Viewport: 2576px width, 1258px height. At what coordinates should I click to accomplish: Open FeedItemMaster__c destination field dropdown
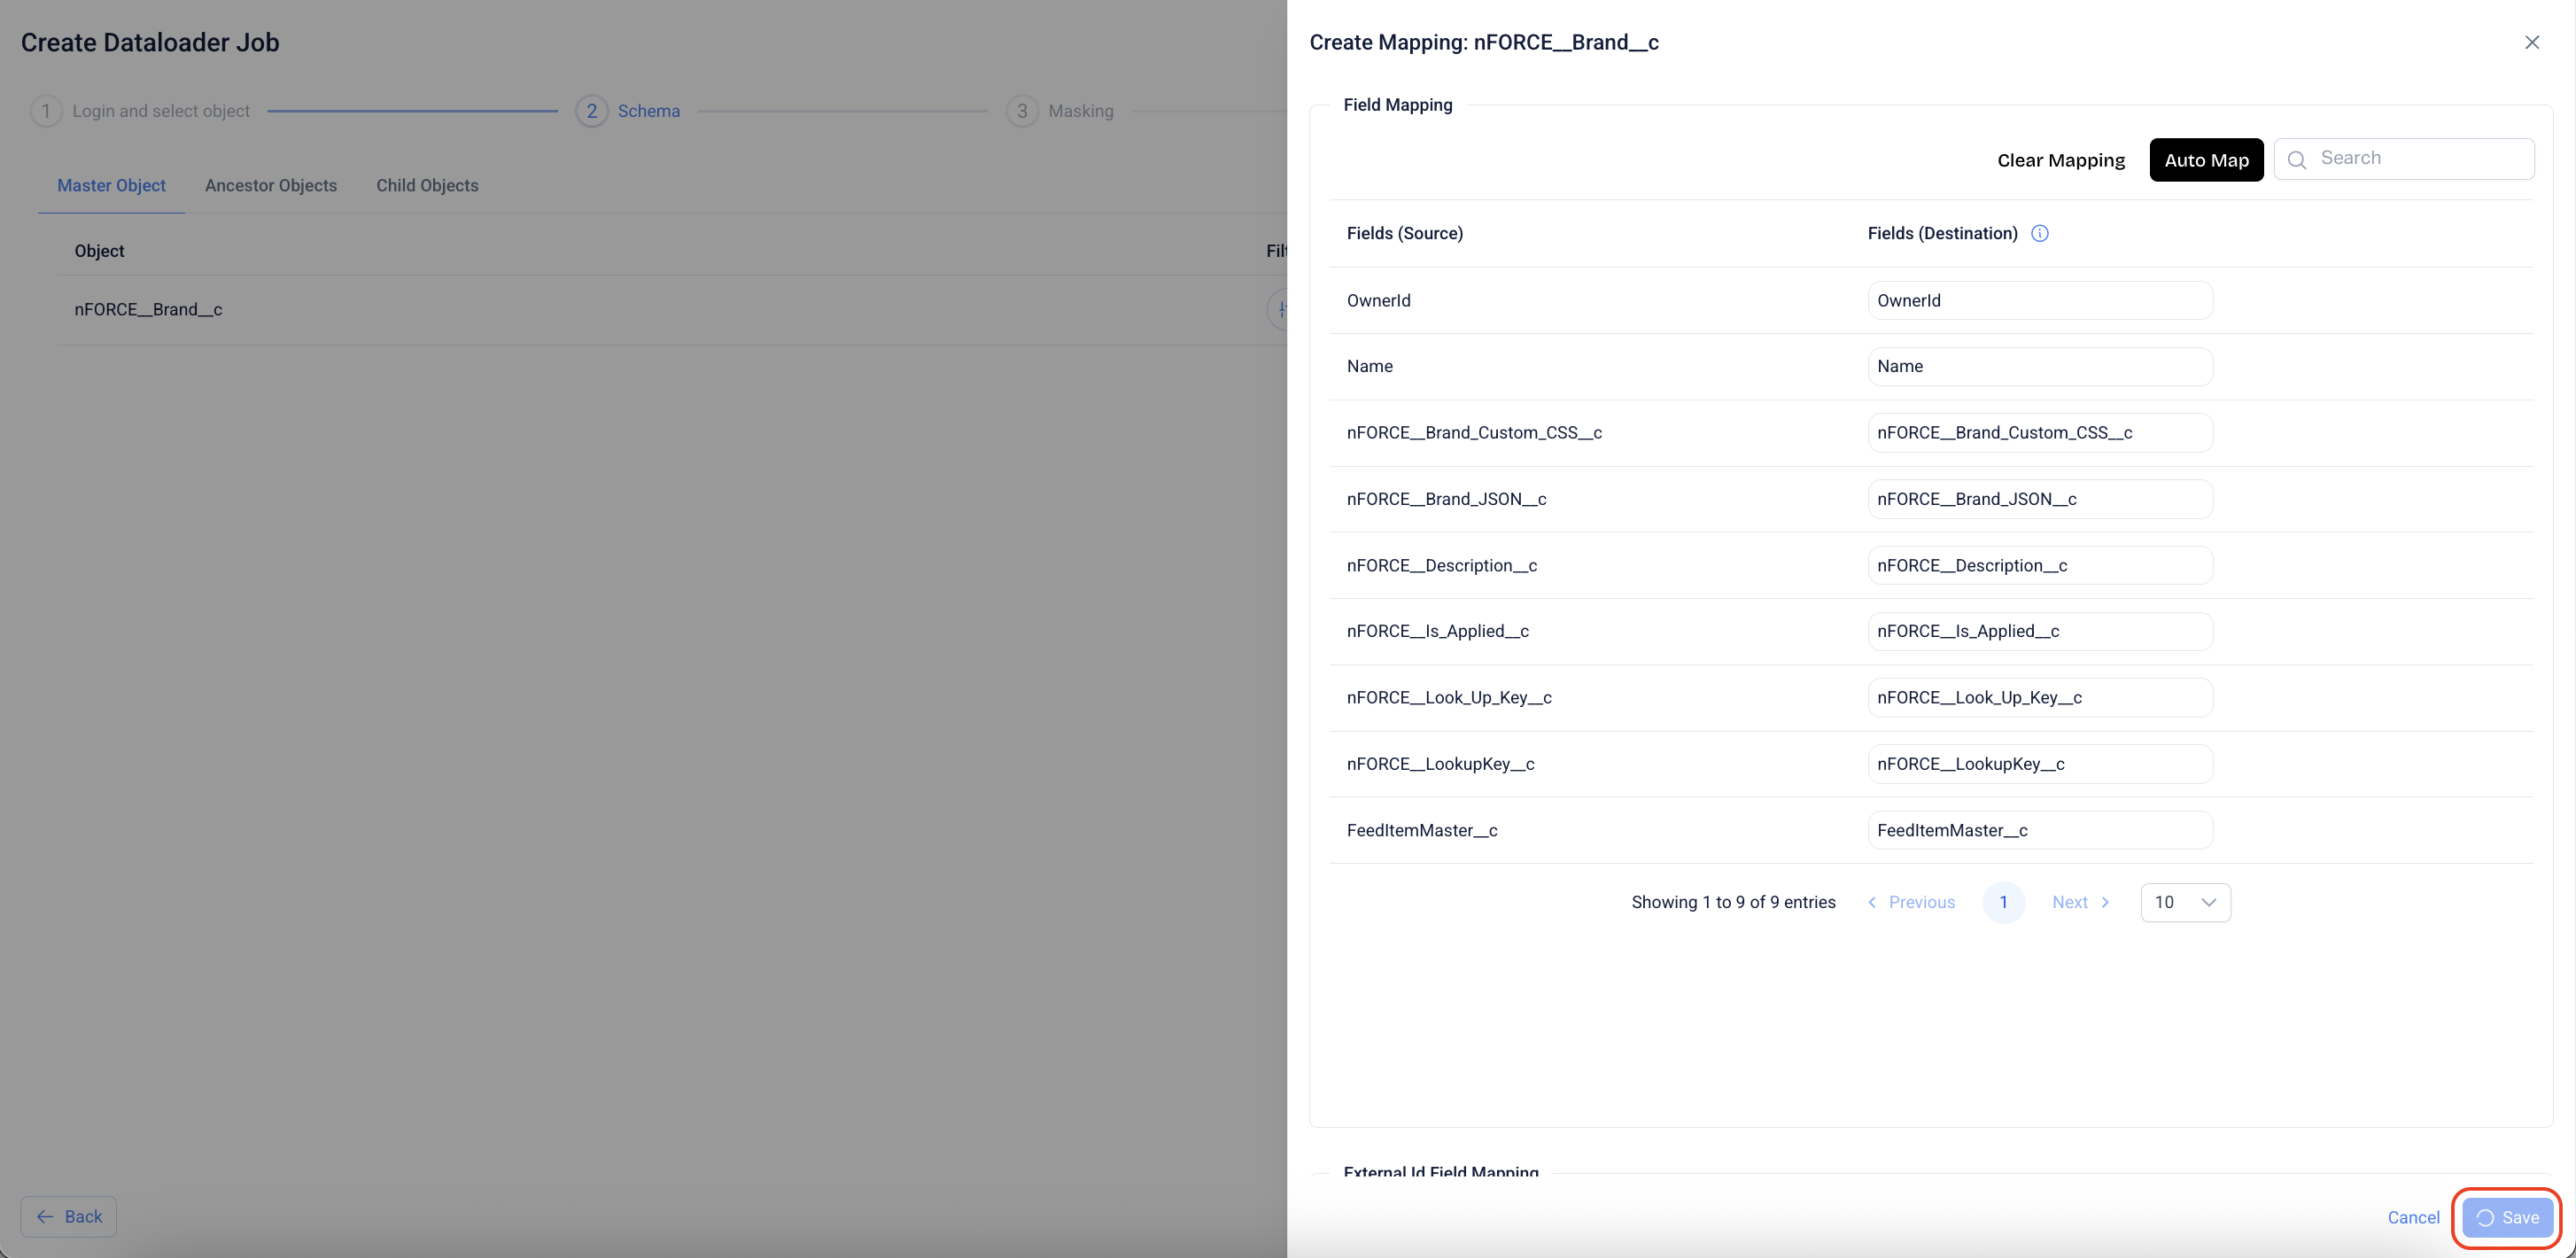pos(2039,830)
